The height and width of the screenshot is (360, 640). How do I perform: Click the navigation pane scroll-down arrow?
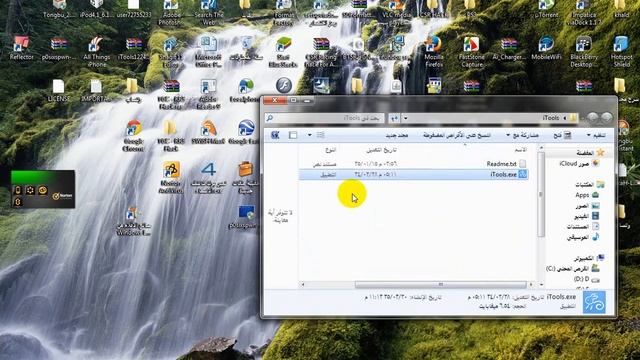[x=541, y=284]
